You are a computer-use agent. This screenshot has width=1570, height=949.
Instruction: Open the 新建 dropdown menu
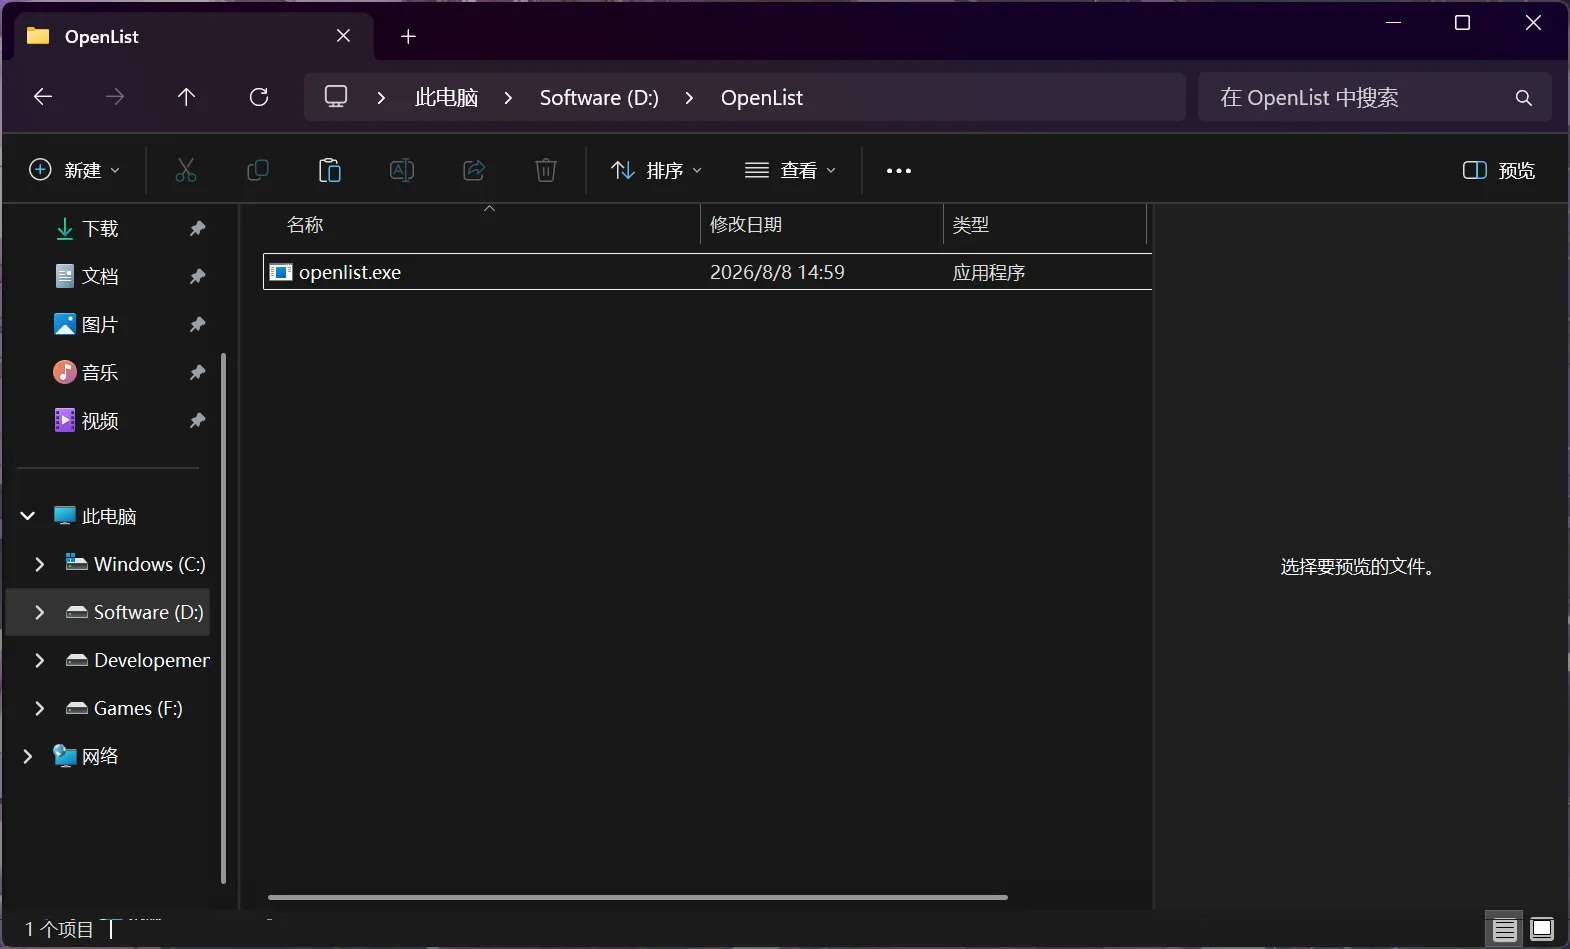[75, 170]
